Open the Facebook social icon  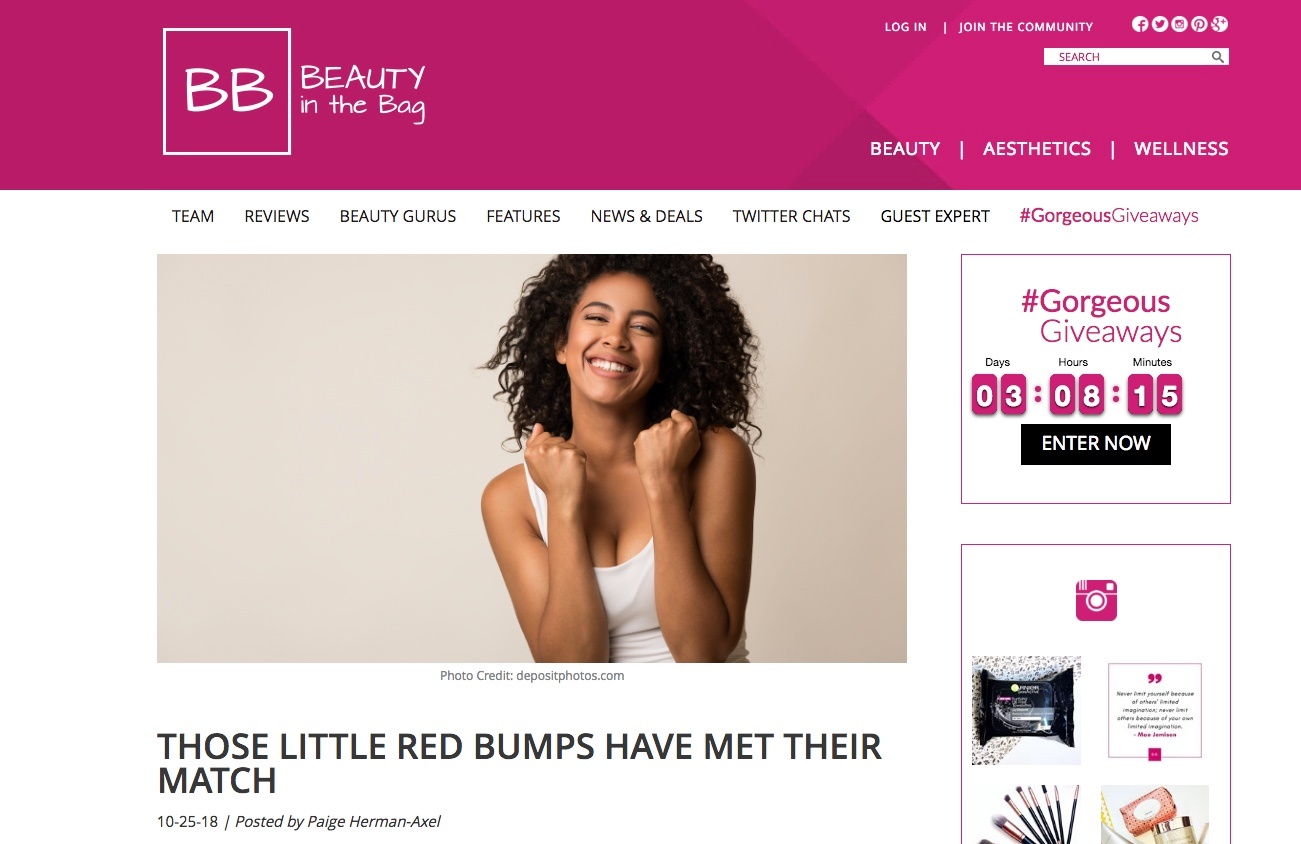[x=1140, y=25]
